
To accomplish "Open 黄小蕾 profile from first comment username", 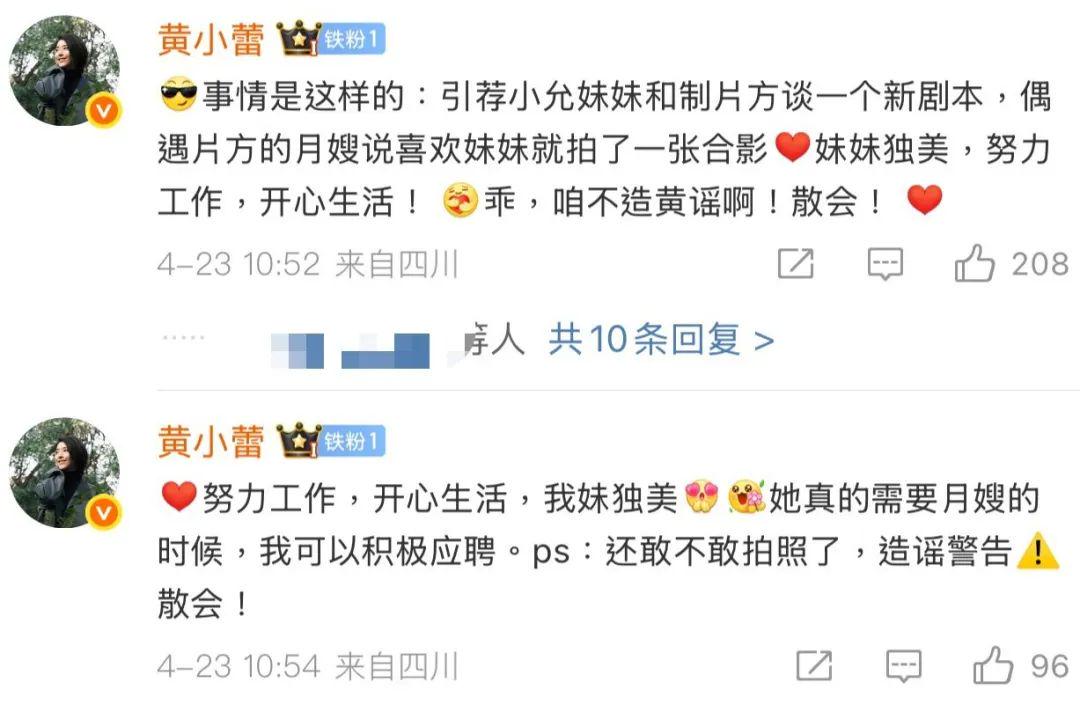I will [211, 39].
